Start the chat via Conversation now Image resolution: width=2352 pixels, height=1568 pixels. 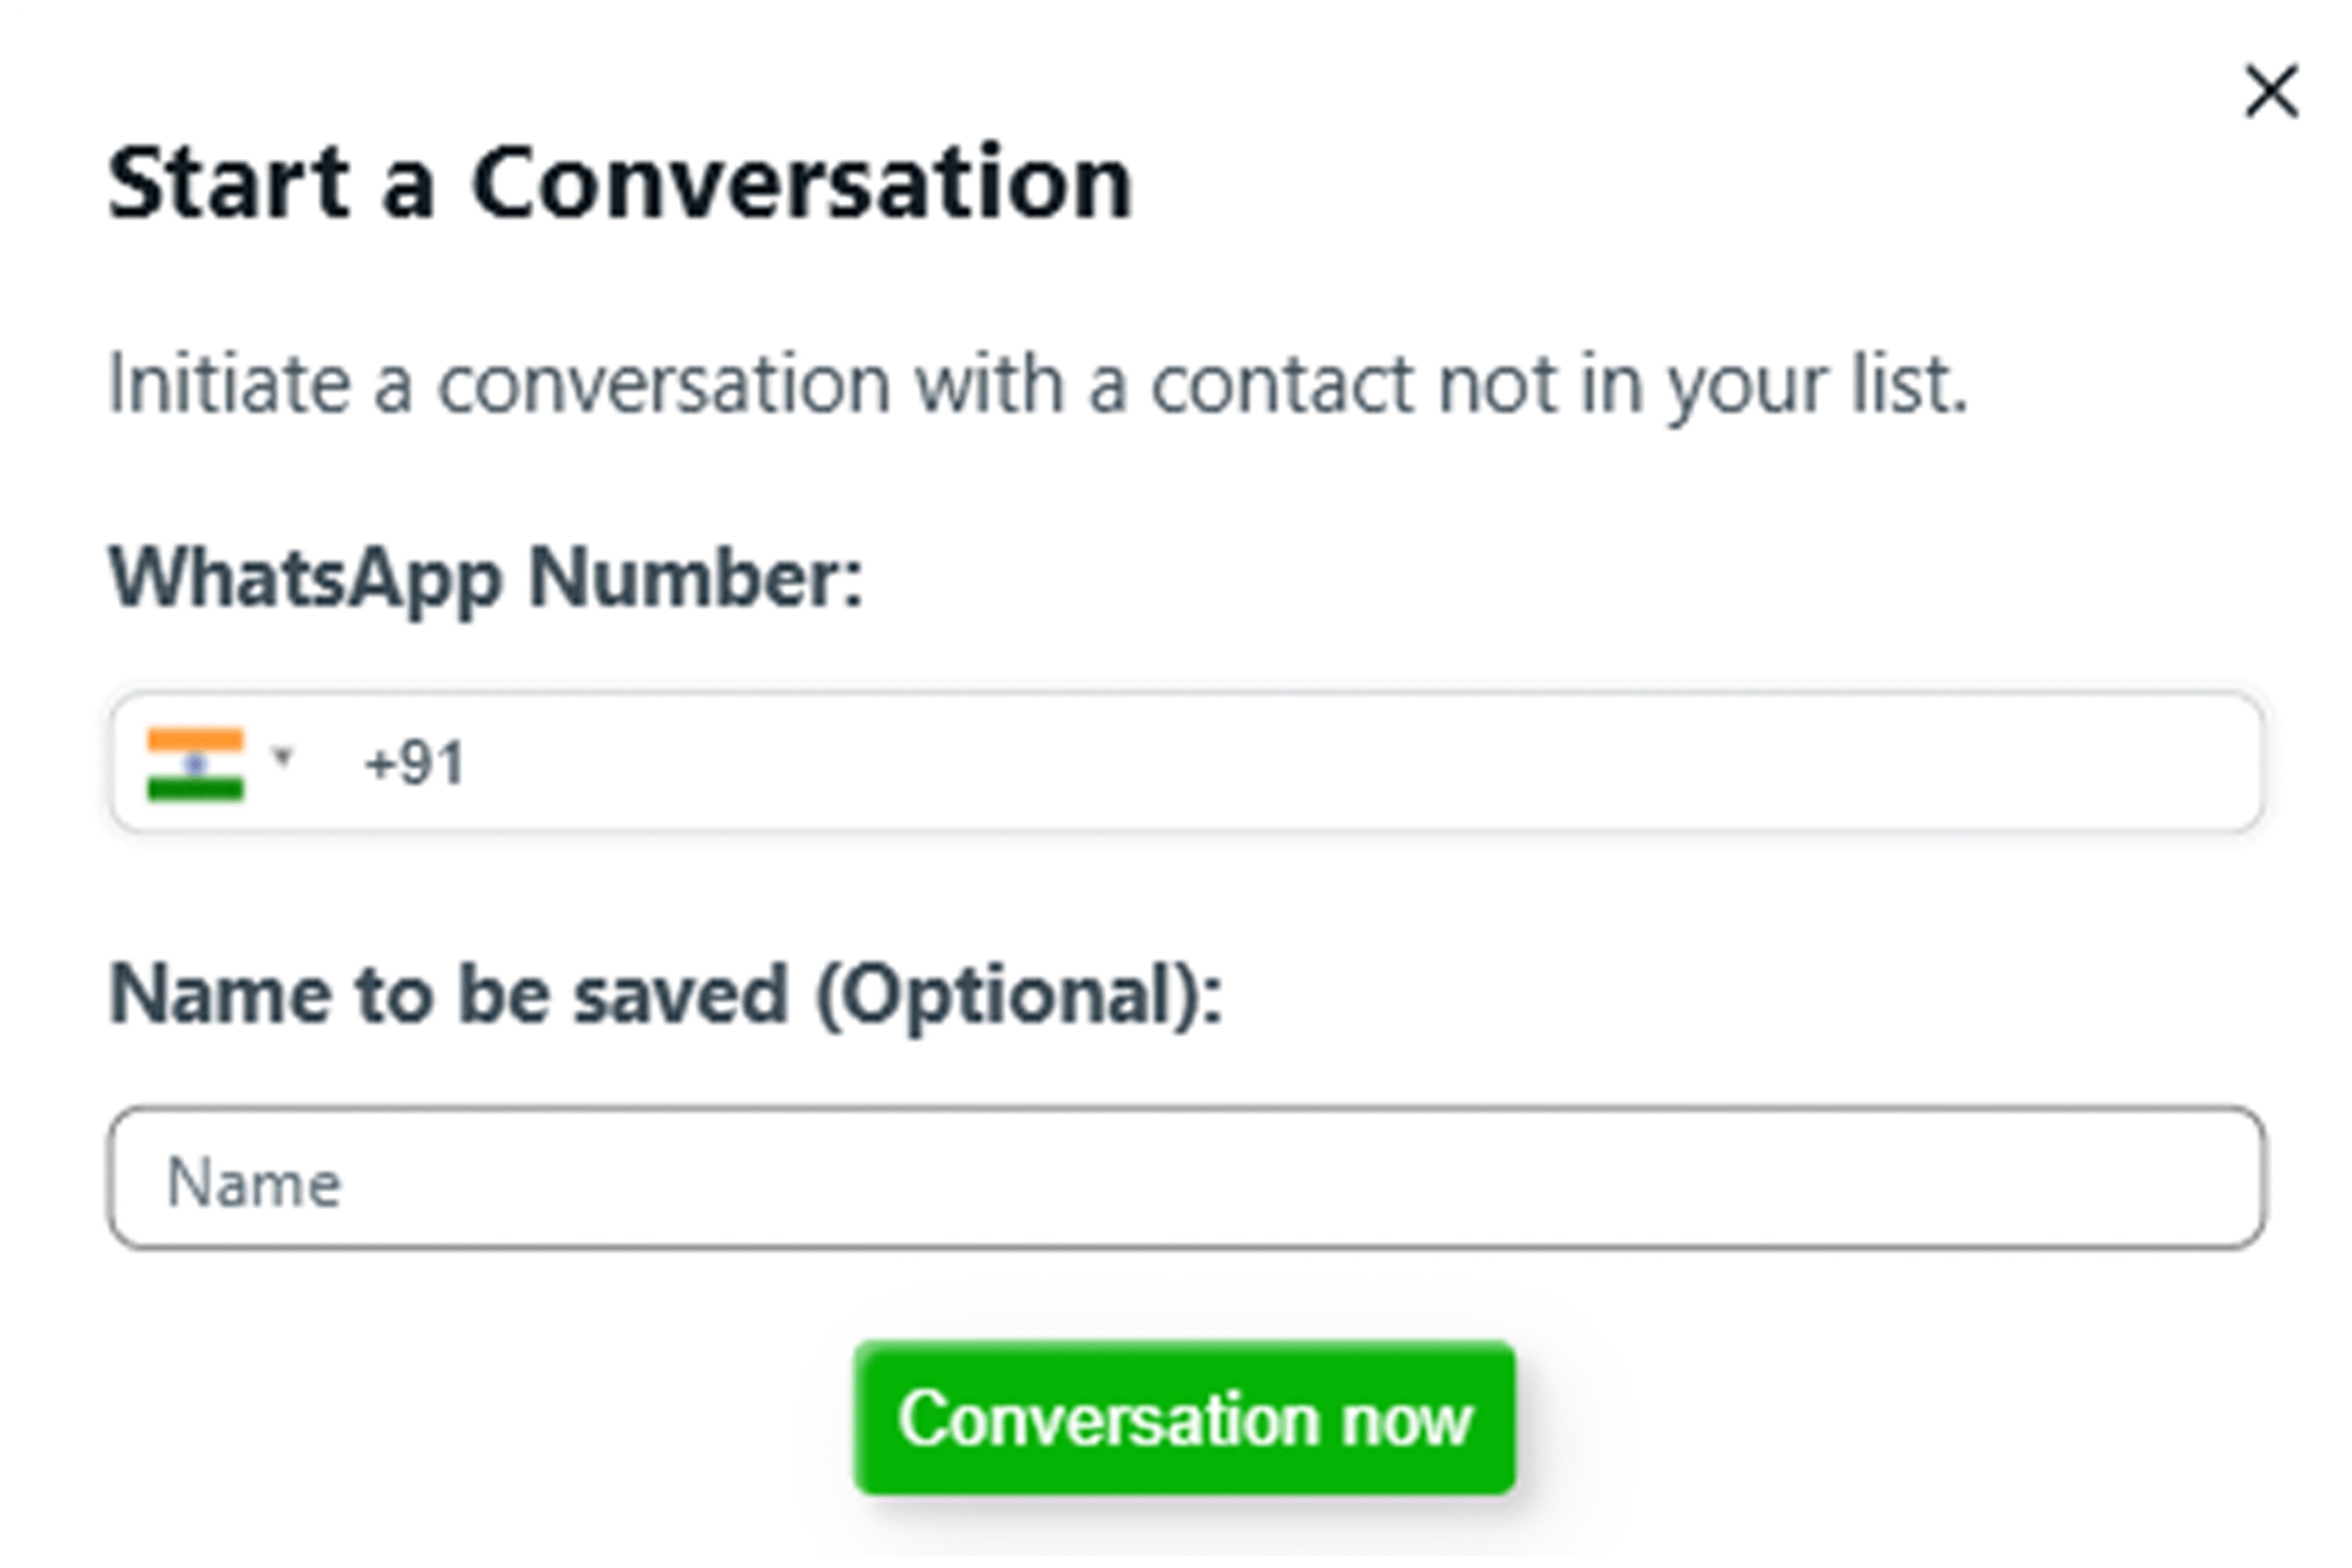coord(1184,1418)
